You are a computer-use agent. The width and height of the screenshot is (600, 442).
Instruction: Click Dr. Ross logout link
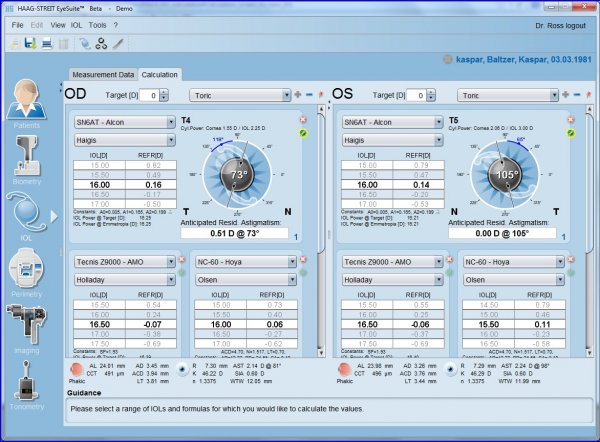(x=560, y=26)
